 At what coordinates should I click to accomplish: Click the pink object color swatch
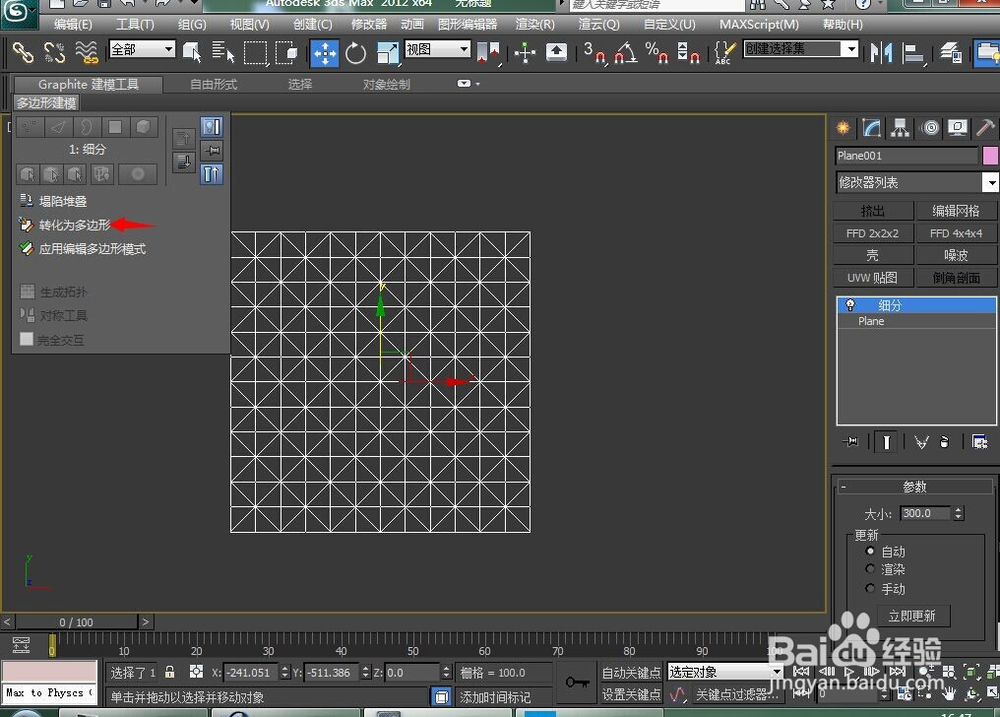tap(990, 156)
